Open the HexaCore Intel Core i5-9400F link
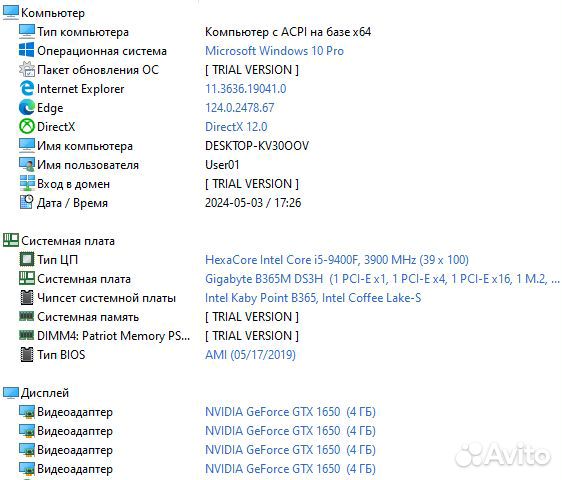 point(337,260)
